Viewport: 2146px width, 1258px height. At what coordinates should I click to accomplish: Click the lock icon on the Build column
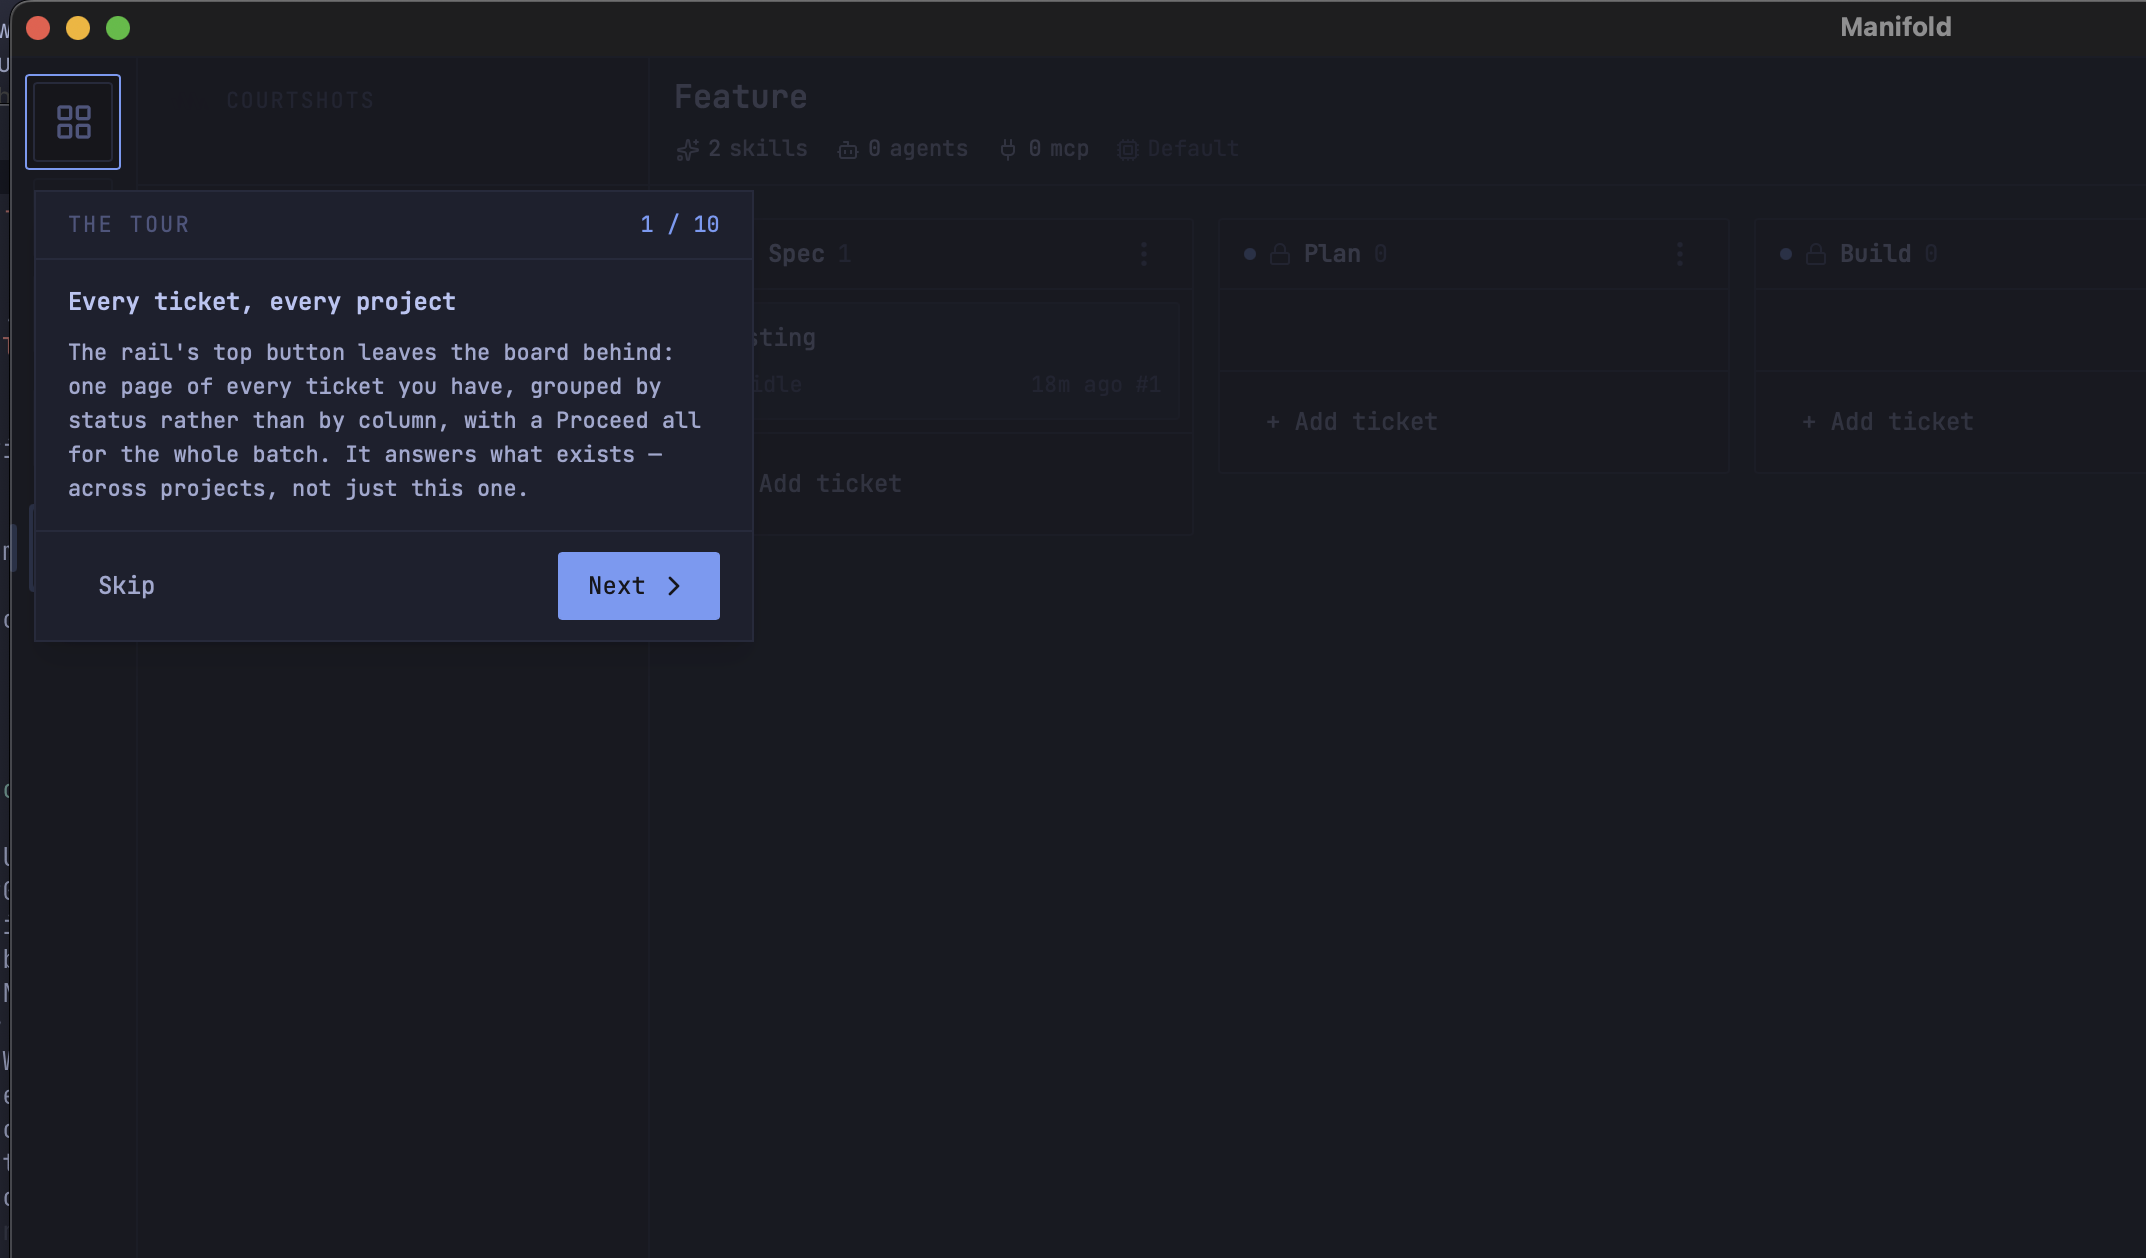coord(1815,254)
